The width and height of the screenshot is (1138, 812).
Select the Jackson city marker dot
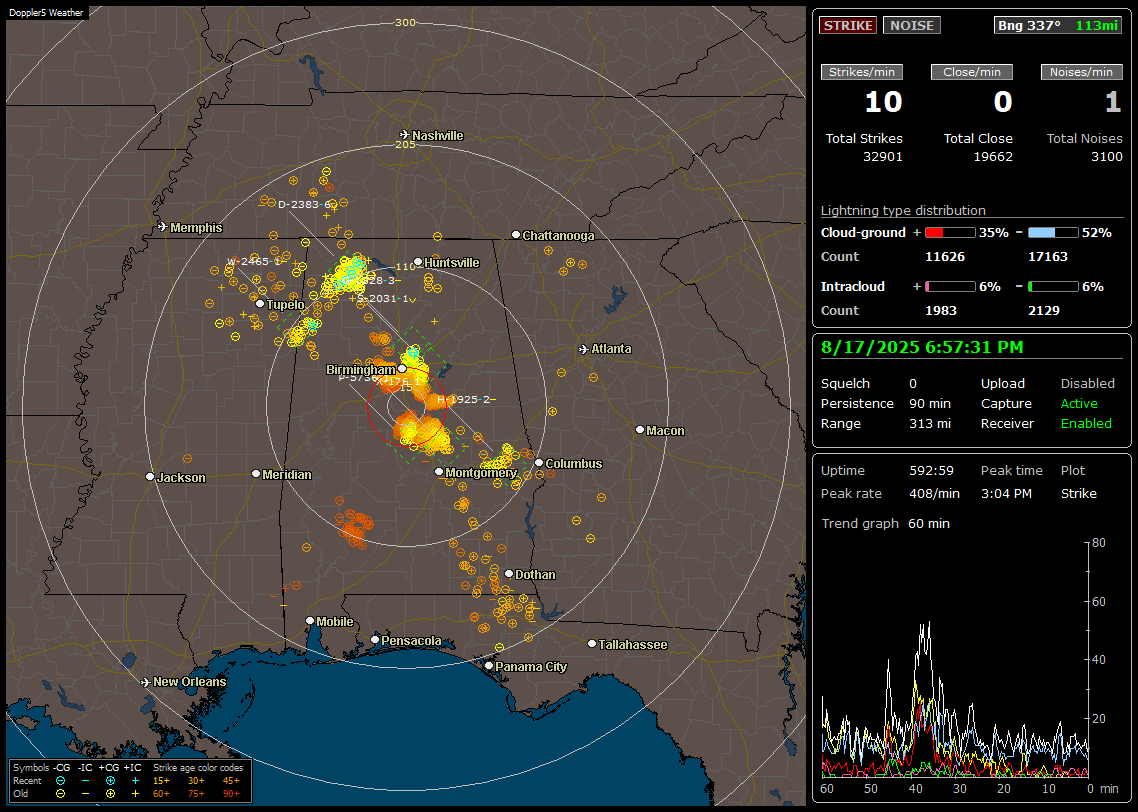click(150, 477)
